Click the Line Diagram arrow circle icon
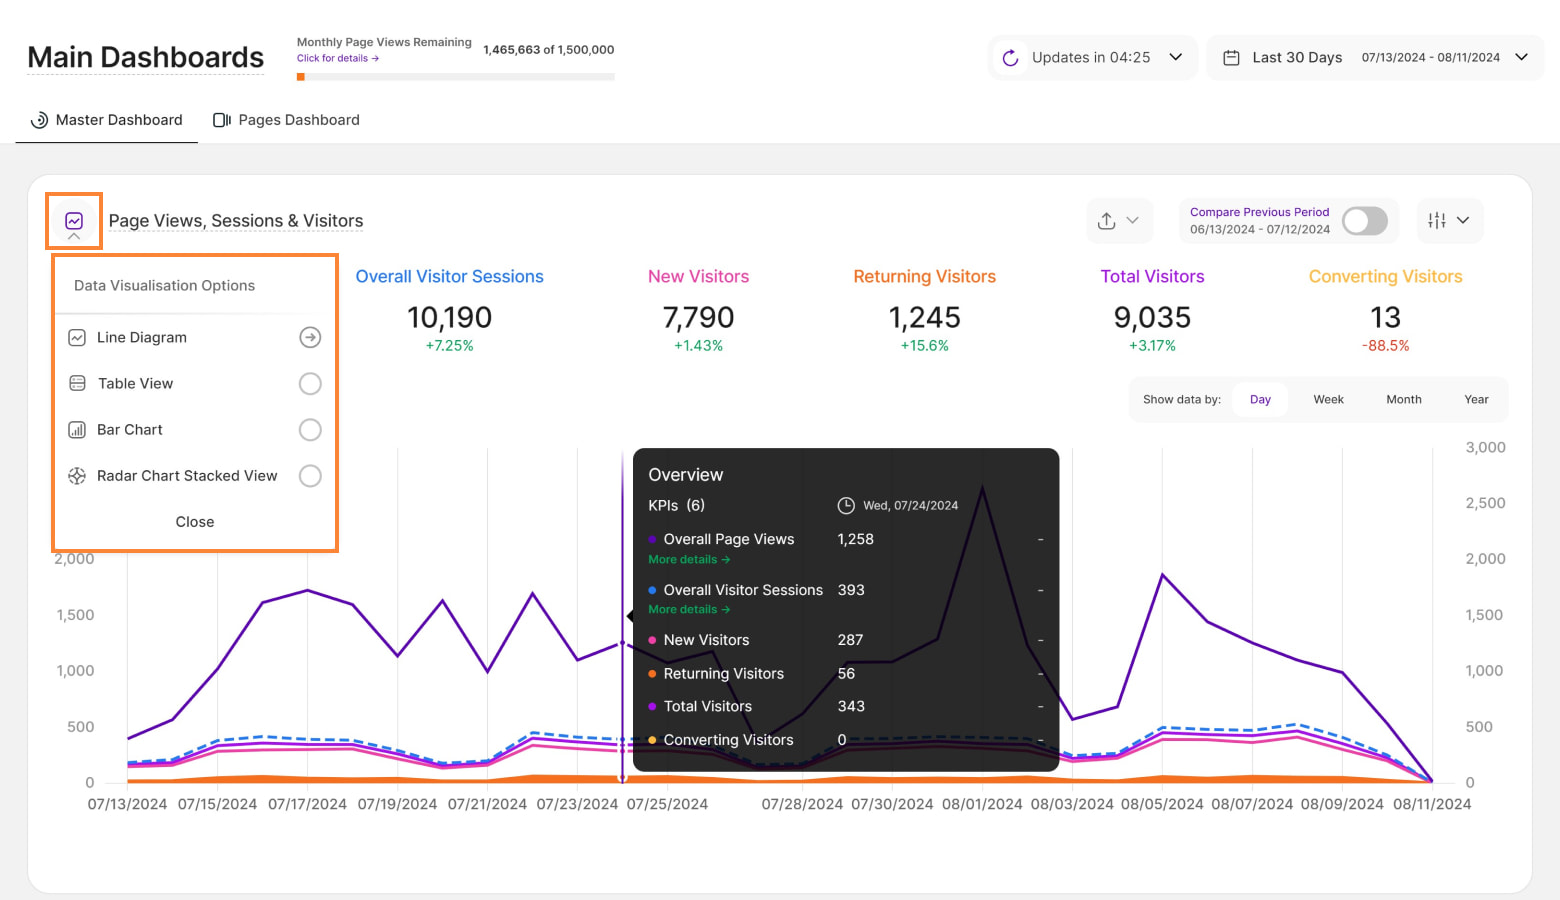1560x900 pixels. (310, 338)
